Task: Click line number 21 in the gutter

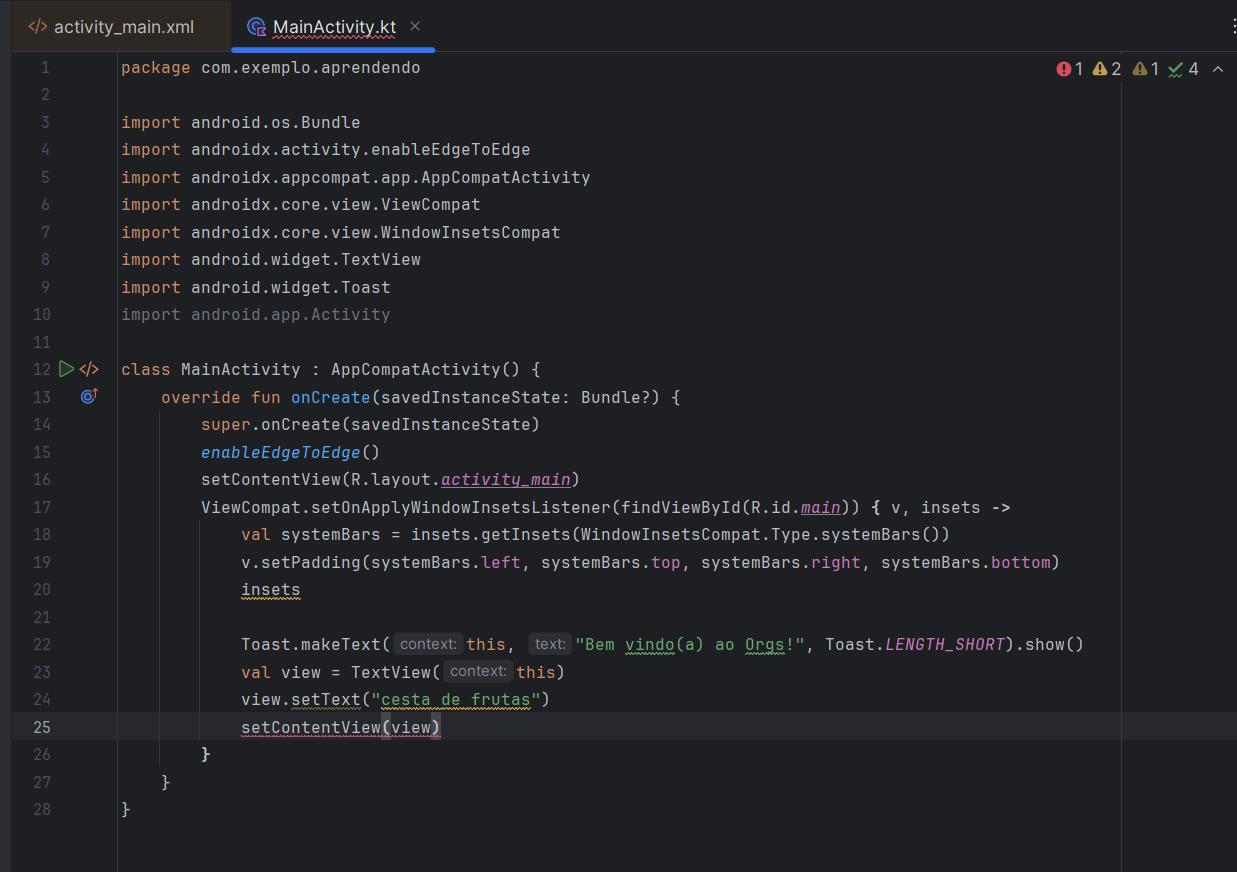Action: 41,617
